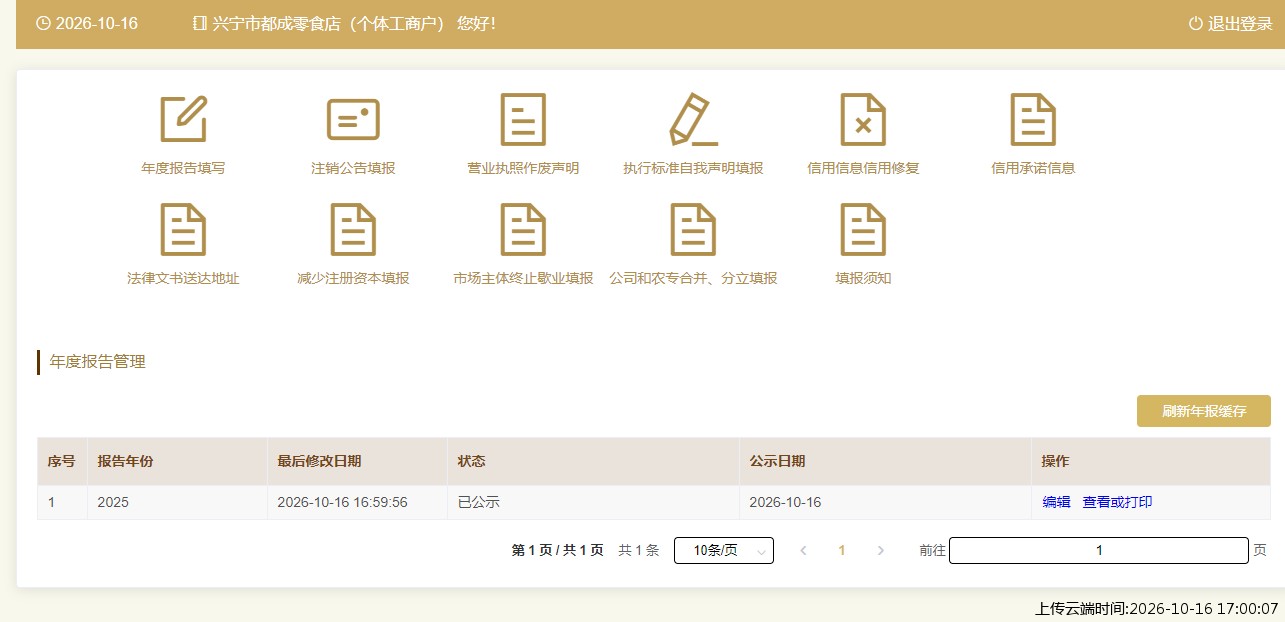Click the 信用承诺信息 label

(1033, 168)
